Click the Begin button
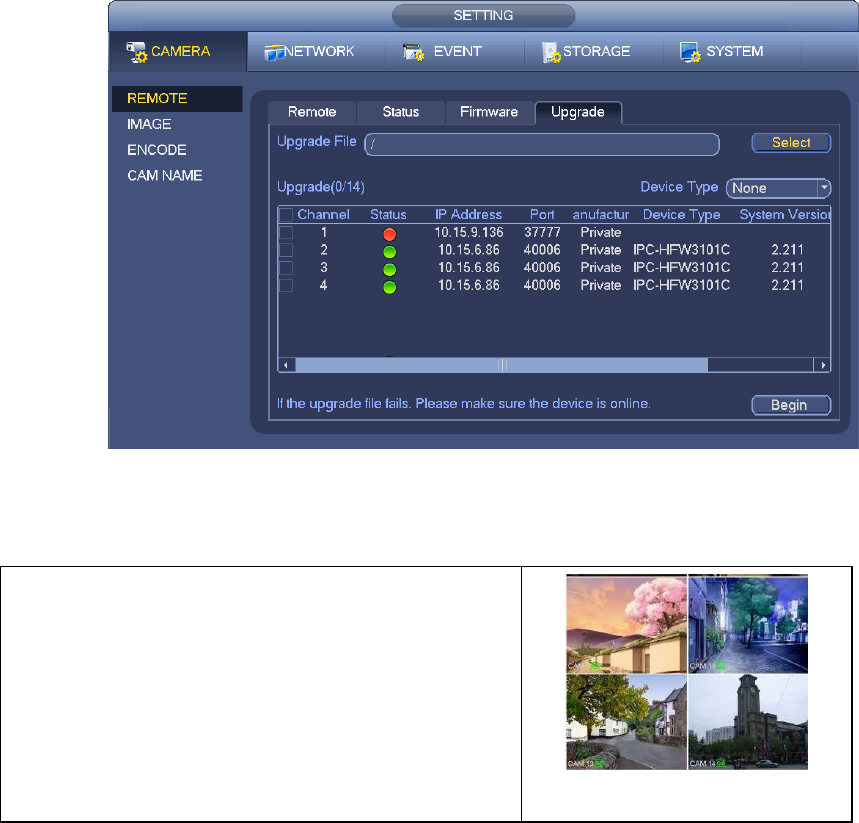 point(791,405)
